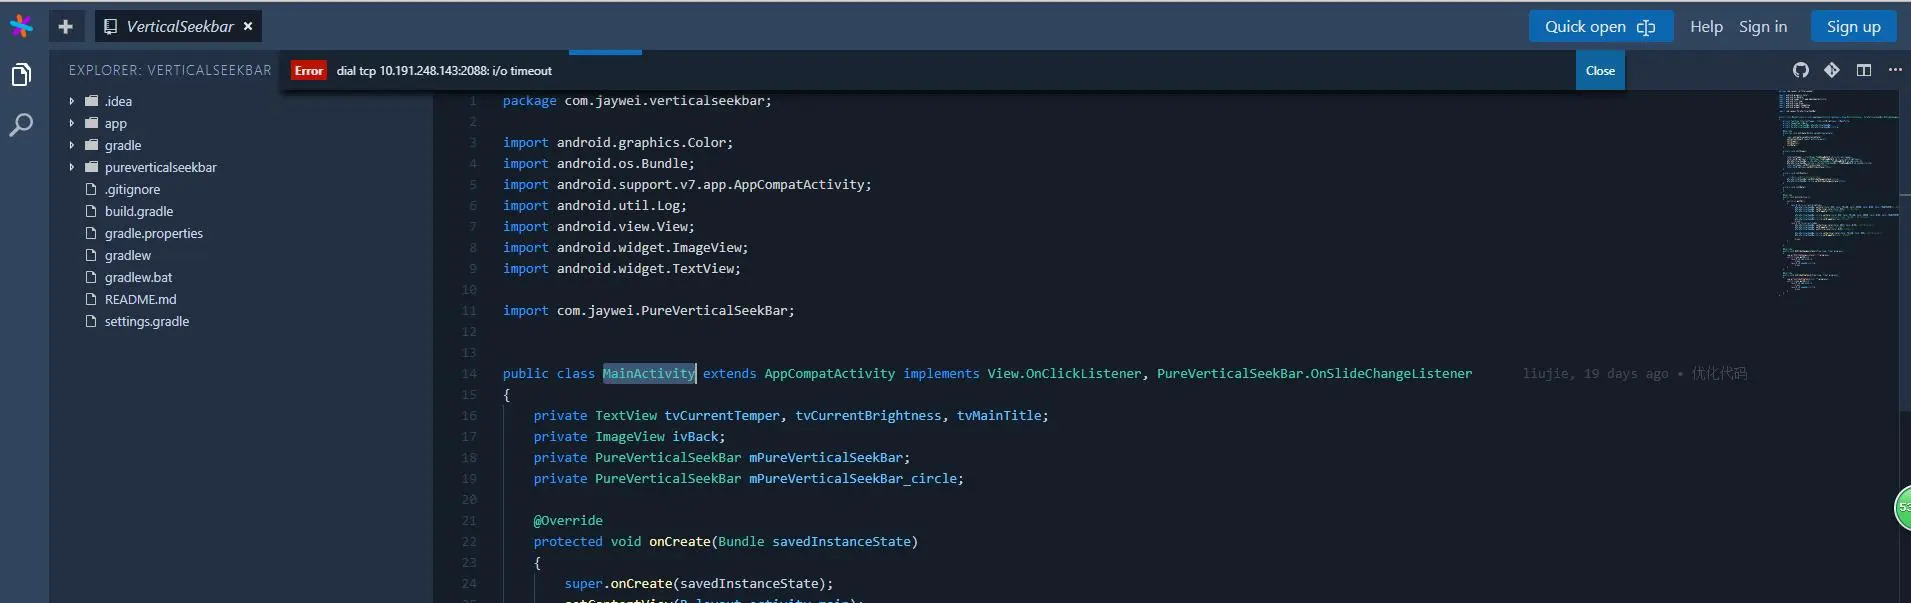Click the MainActivity class name in code
The height and width of the screenshot is (603, 1911).
click(x=649, y=374)
